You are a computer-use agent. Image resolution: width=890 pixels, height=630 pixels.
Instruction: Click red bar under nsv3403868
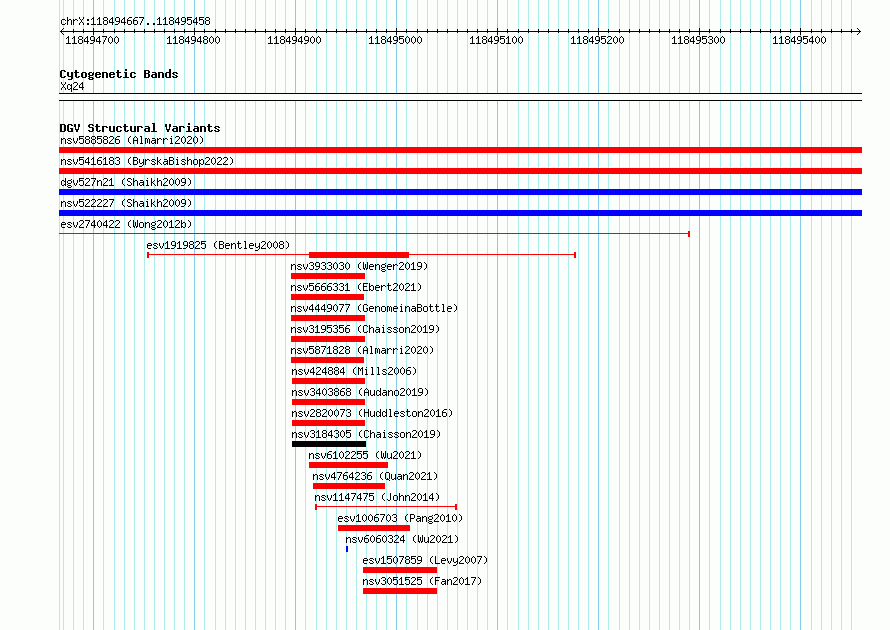[x=329, y=402]
